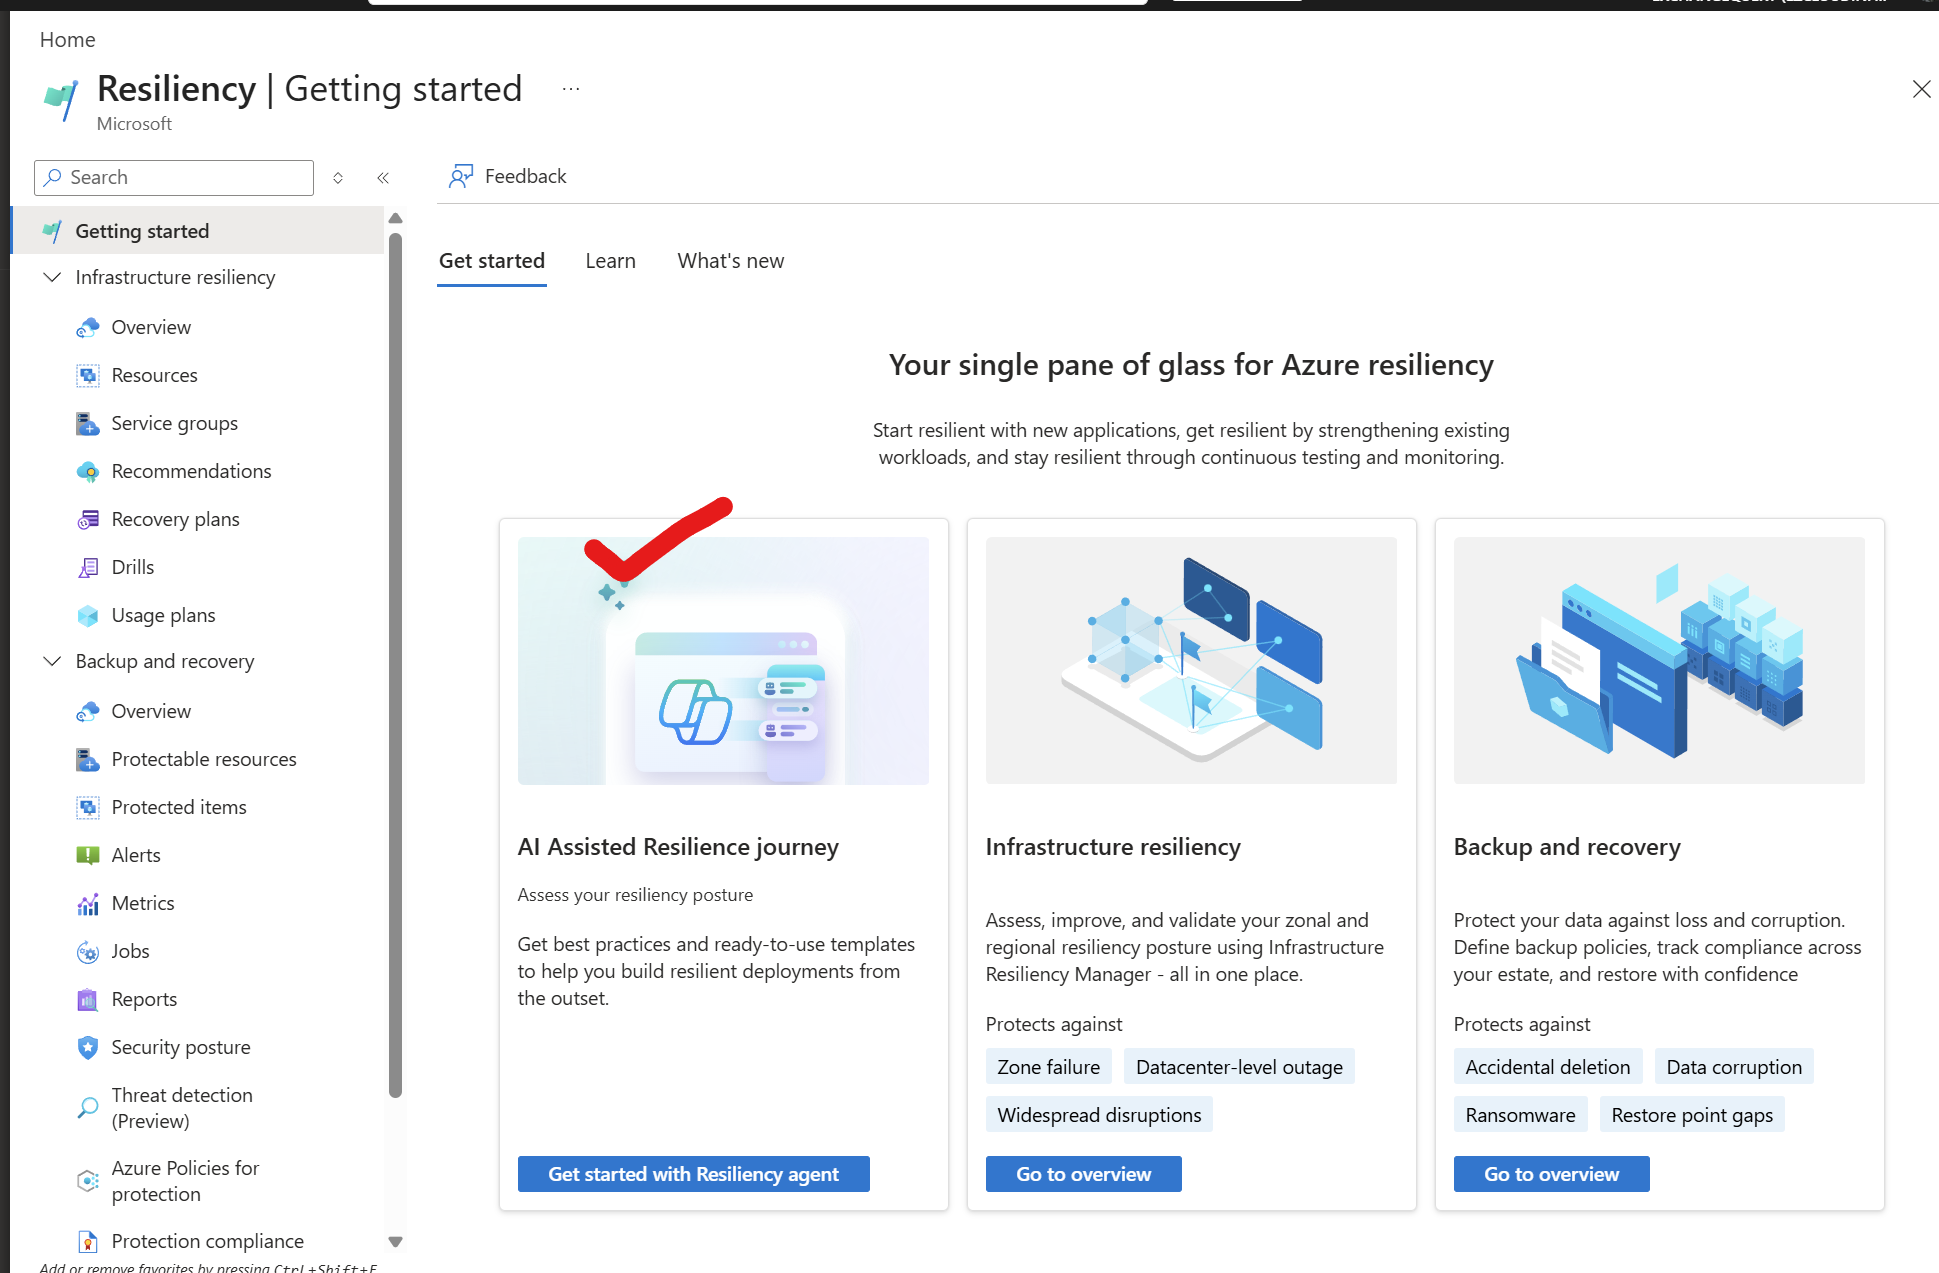Open the more options ellipsis next to title
Image resolution: width=1939 pixels, height=1273 pixels.
pyautogui.click(x=571, y=89)
